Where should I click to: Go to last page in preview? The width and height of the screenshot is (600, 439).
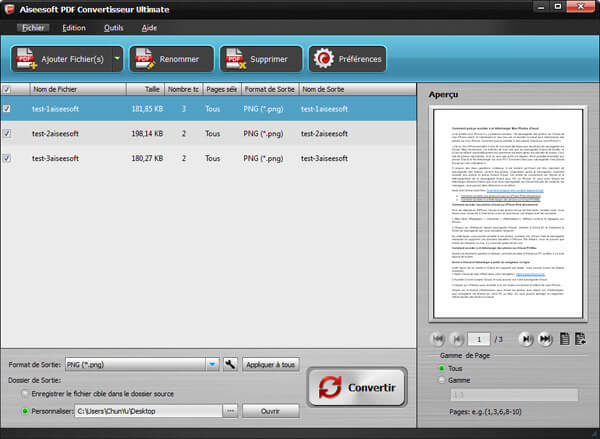tap(545, 339)
